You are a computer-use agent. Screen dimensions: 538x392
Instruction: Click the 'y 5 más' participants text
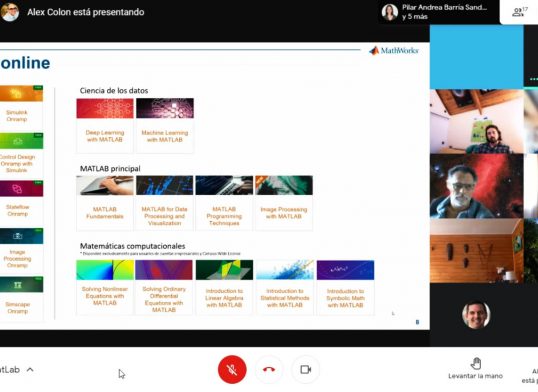pyautogui.click(x=415, y=16)
